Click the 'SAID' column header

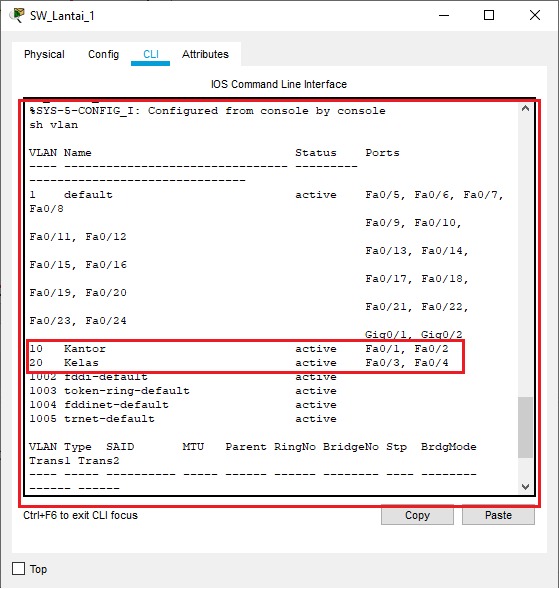pos(120,447)
